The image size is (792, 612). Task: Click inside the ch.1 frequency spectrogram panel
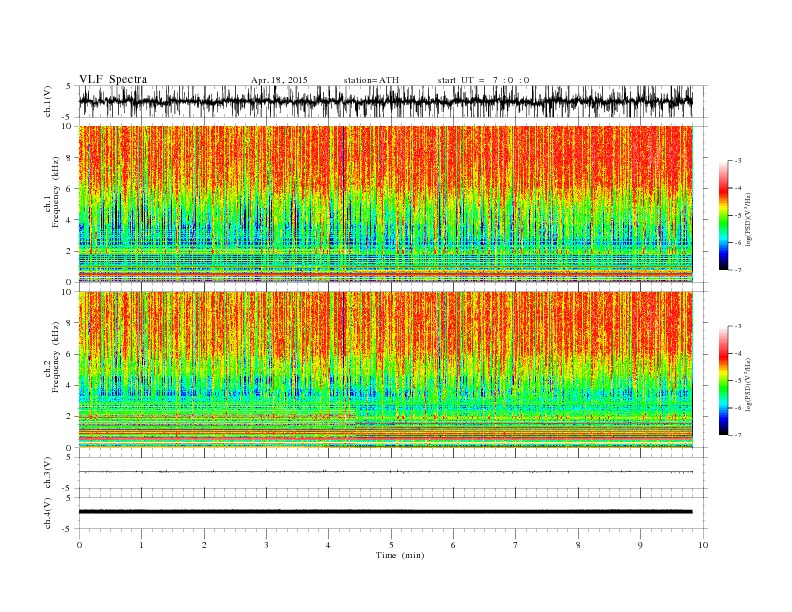click(x=385, y=204)
